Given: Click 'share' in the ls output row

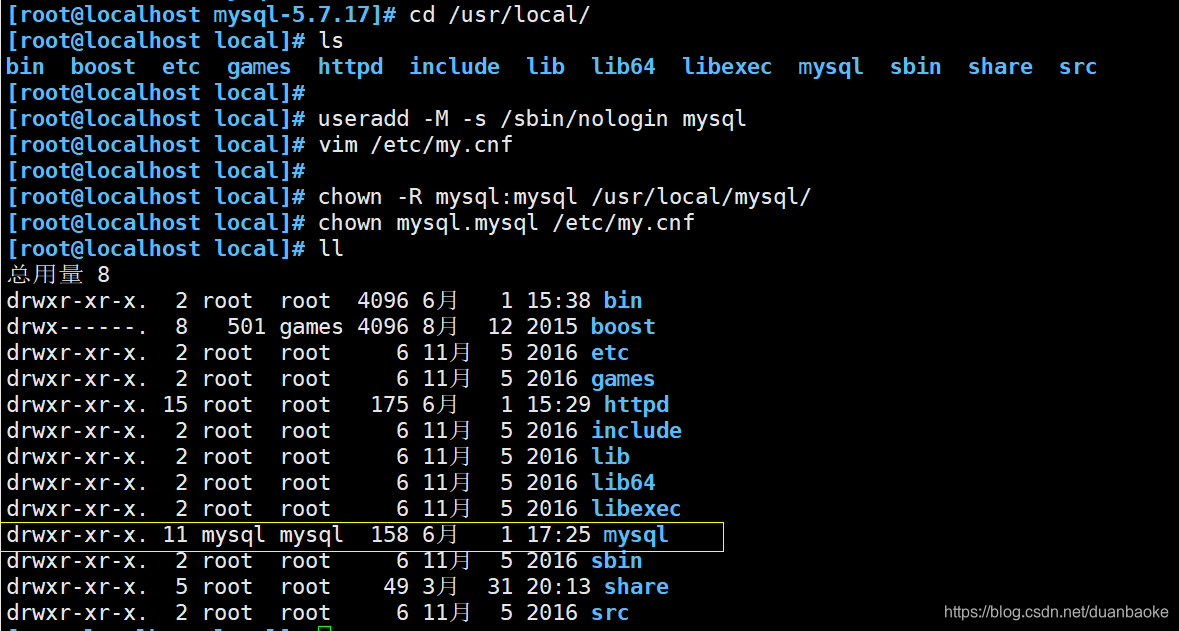Looking at the screenshot, I should (1000, 66).
